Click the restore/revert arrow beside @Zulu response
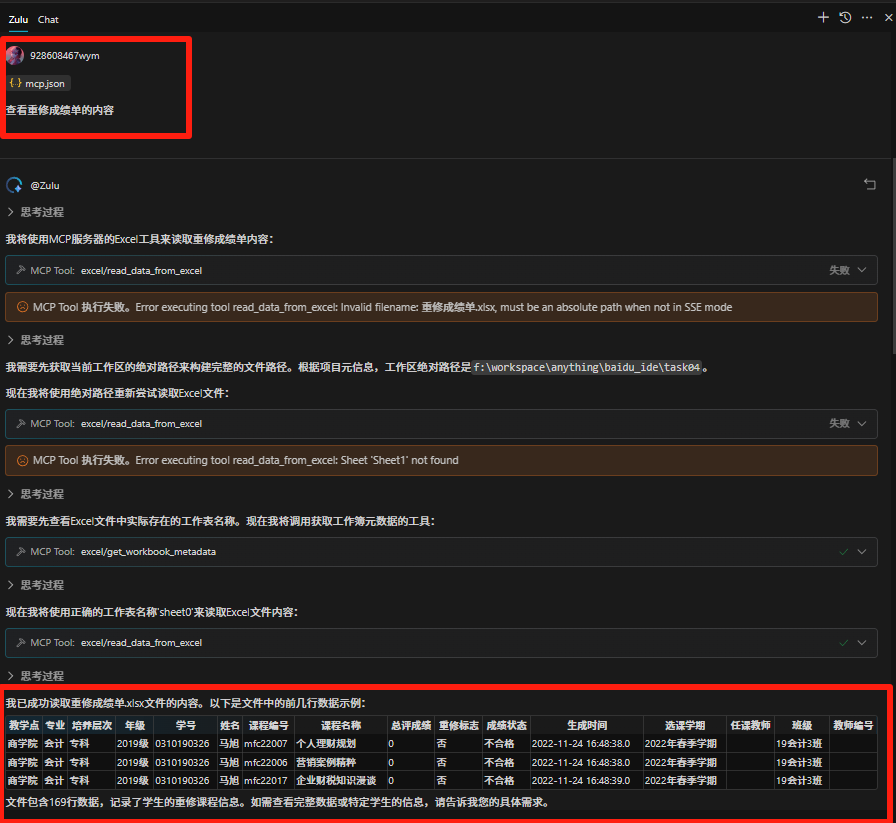 coord(869,184)
